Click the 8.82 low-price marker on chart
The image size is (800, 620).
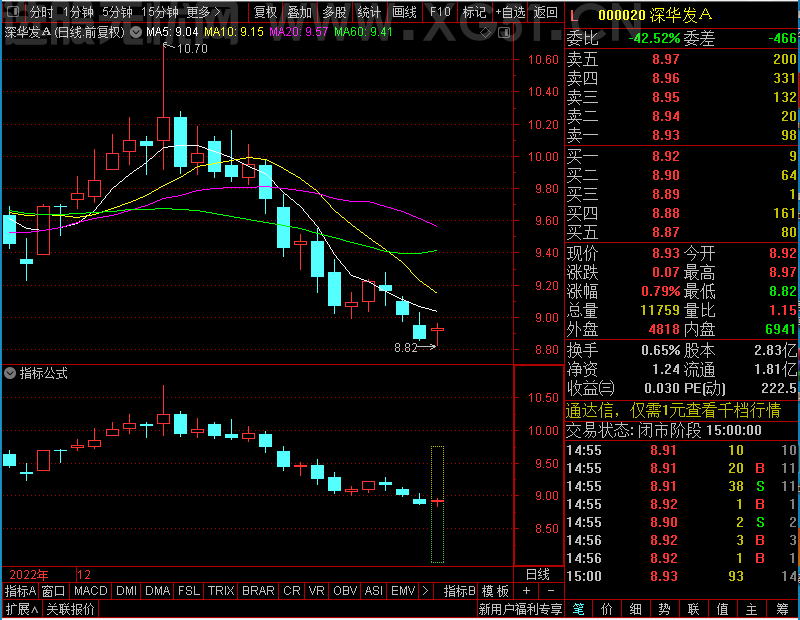pyautogui.click(x=406, y=348)
